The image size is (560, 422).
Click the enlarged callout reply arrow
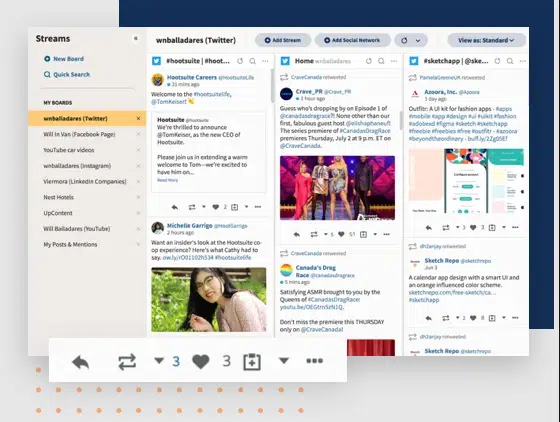pos(80,362)
